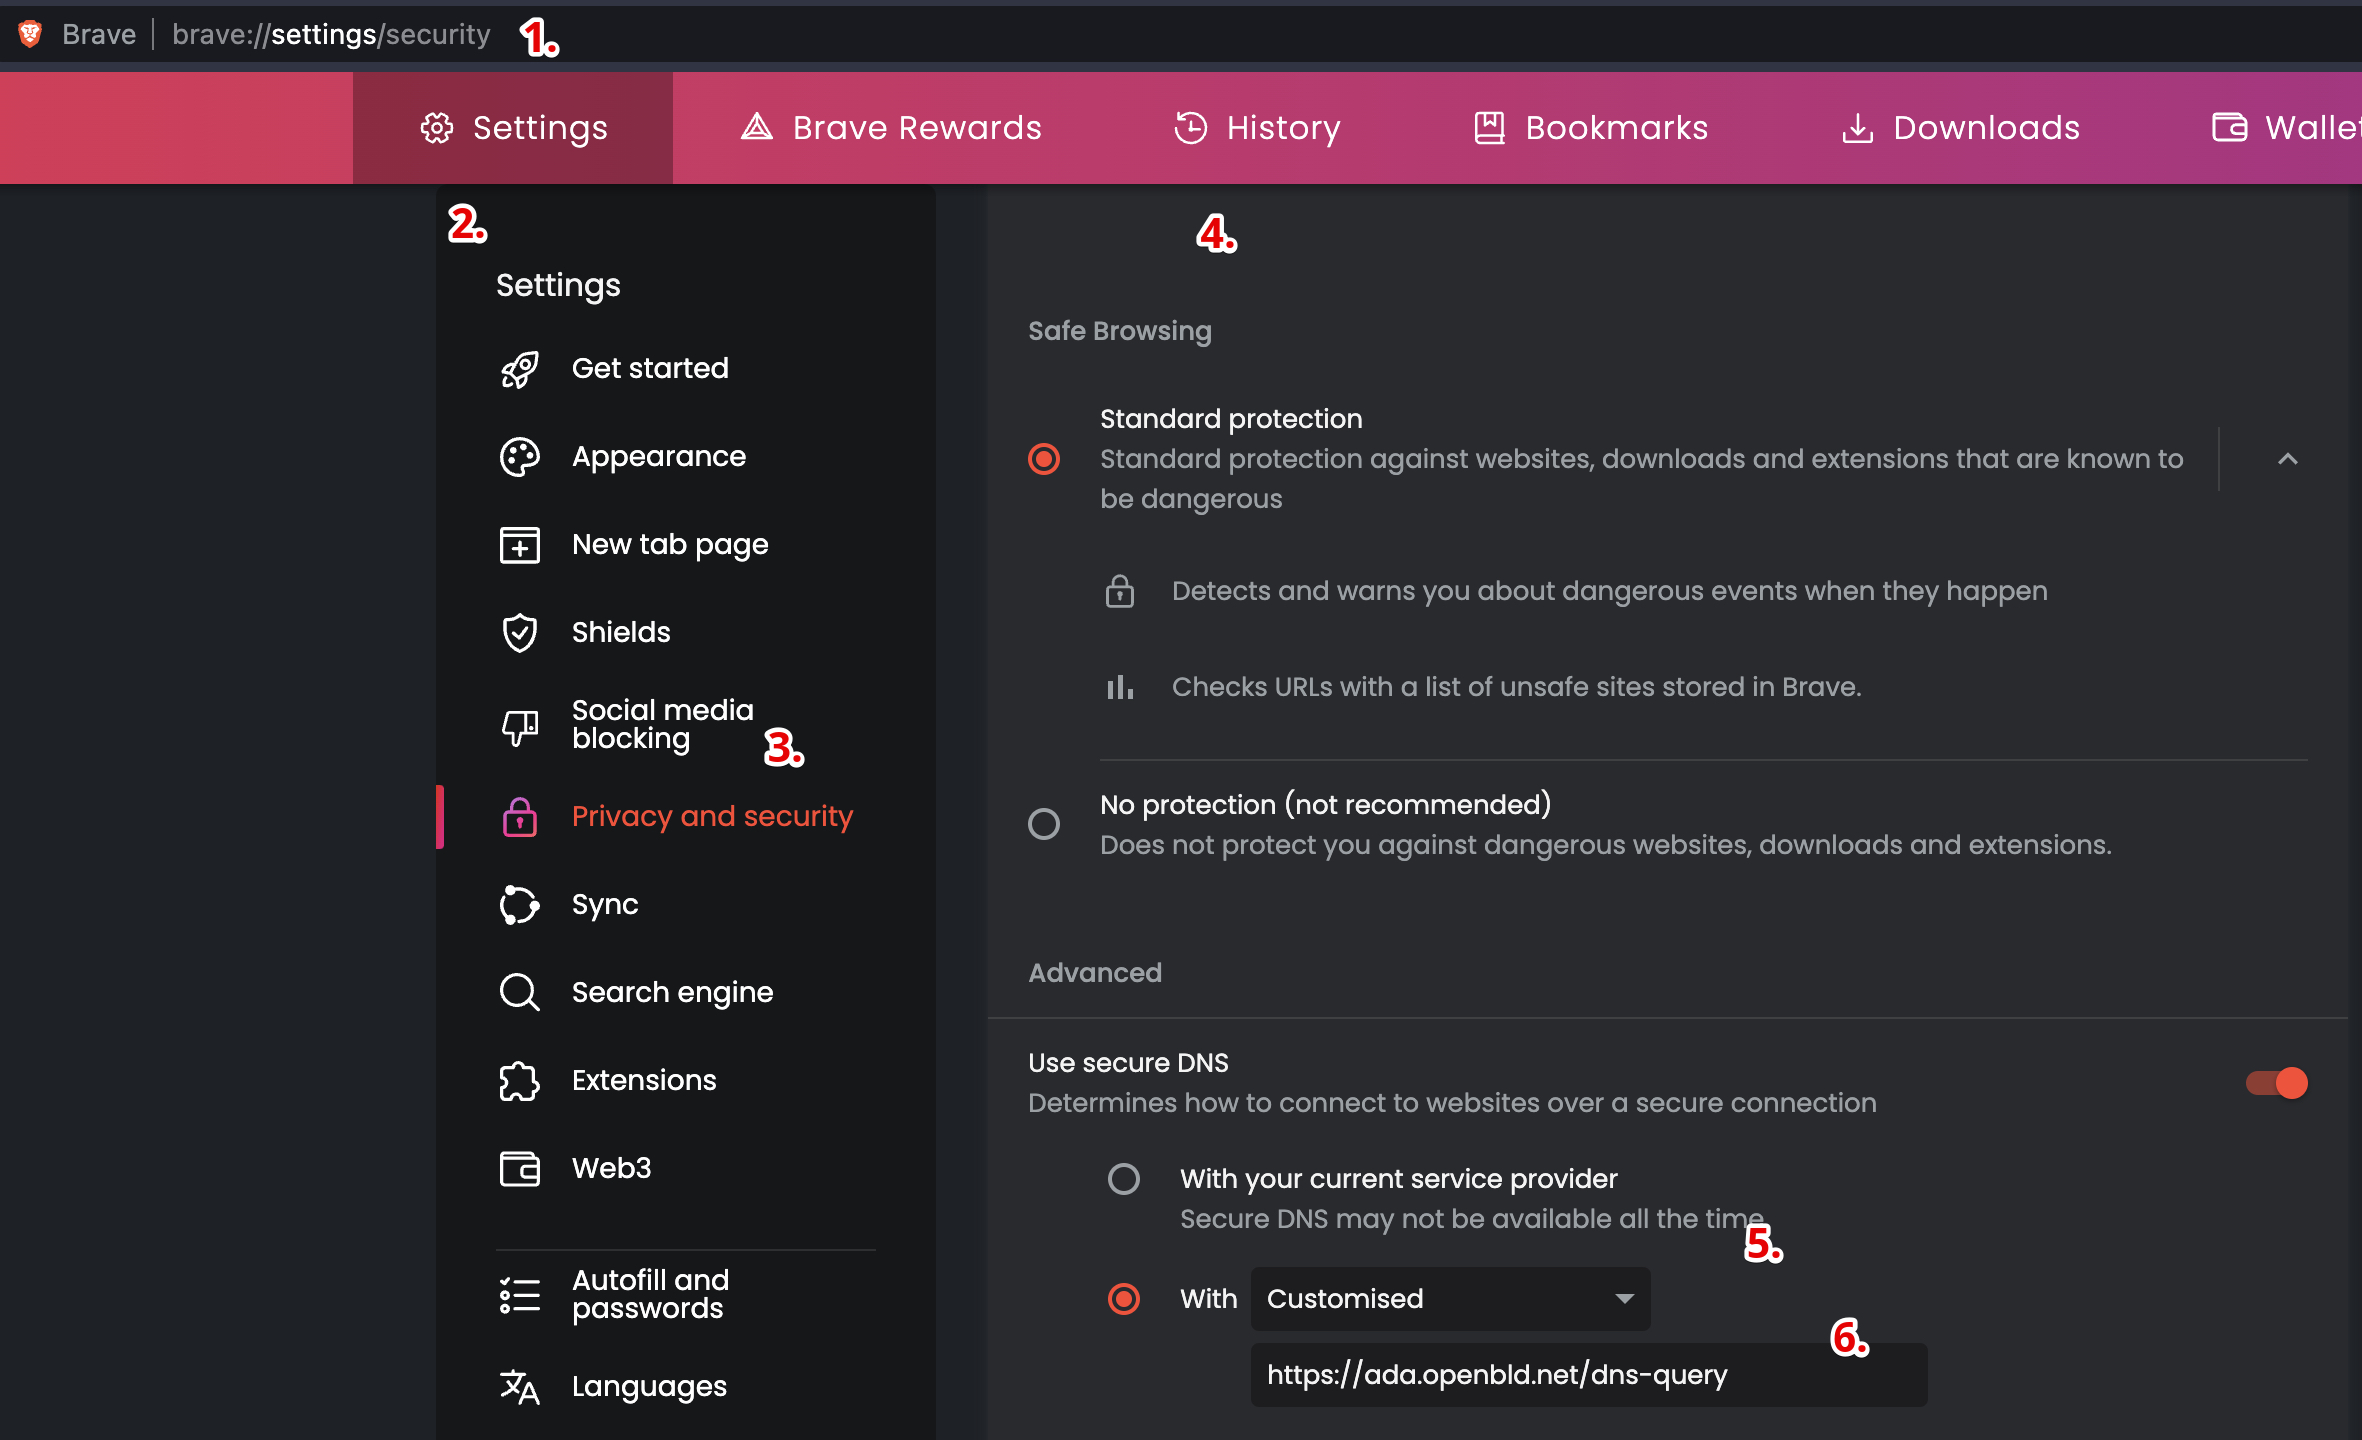The image size is (2362, 1440).
Task: Click the Brave lion logo in address bar
Action: tap(30, 34)
